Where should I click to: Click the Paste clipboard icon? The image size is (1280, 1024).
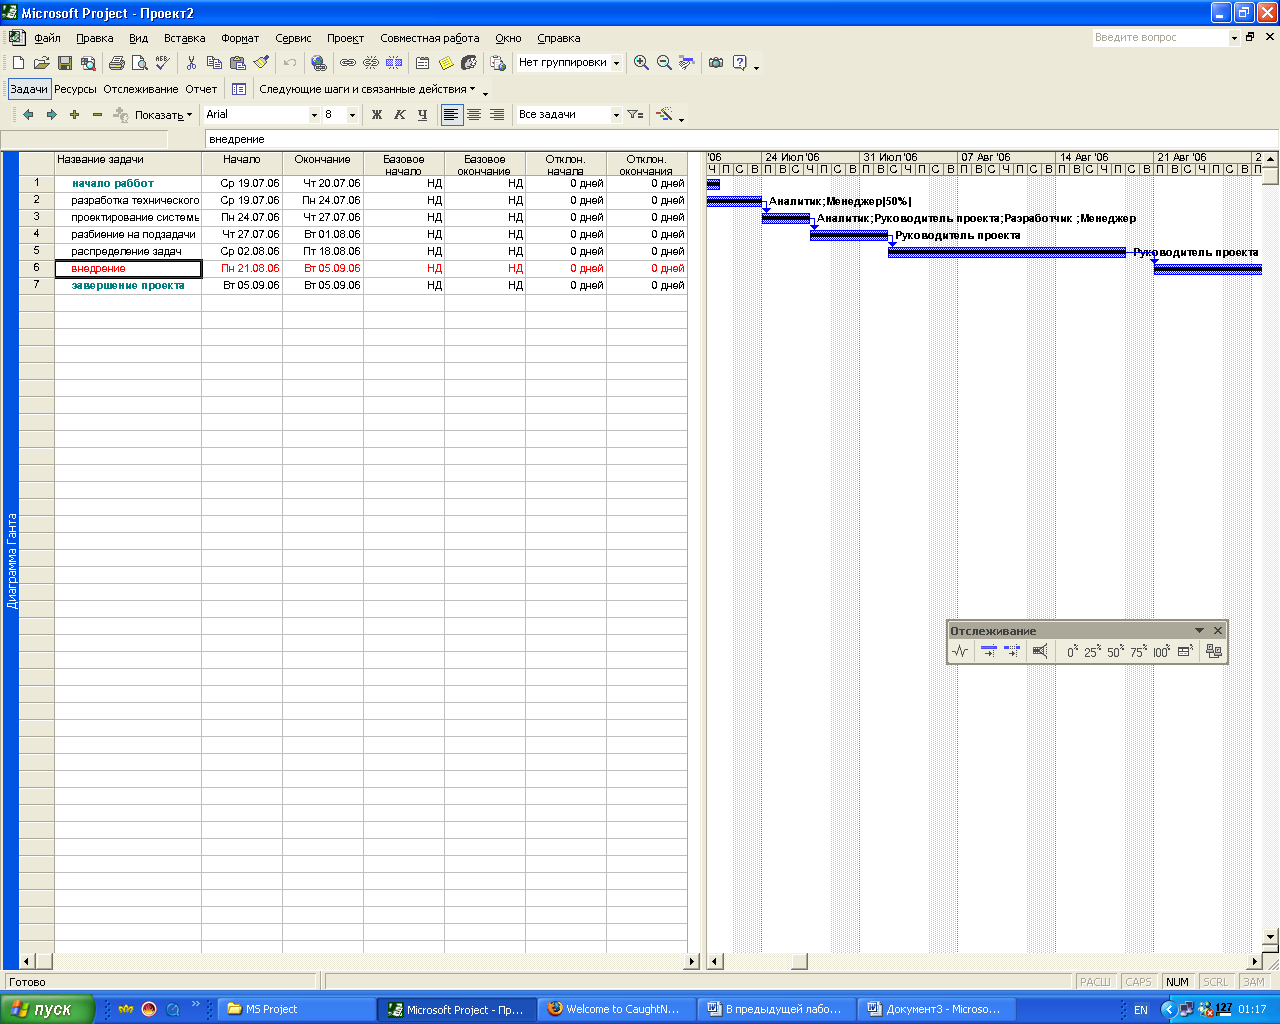(237, 63)
